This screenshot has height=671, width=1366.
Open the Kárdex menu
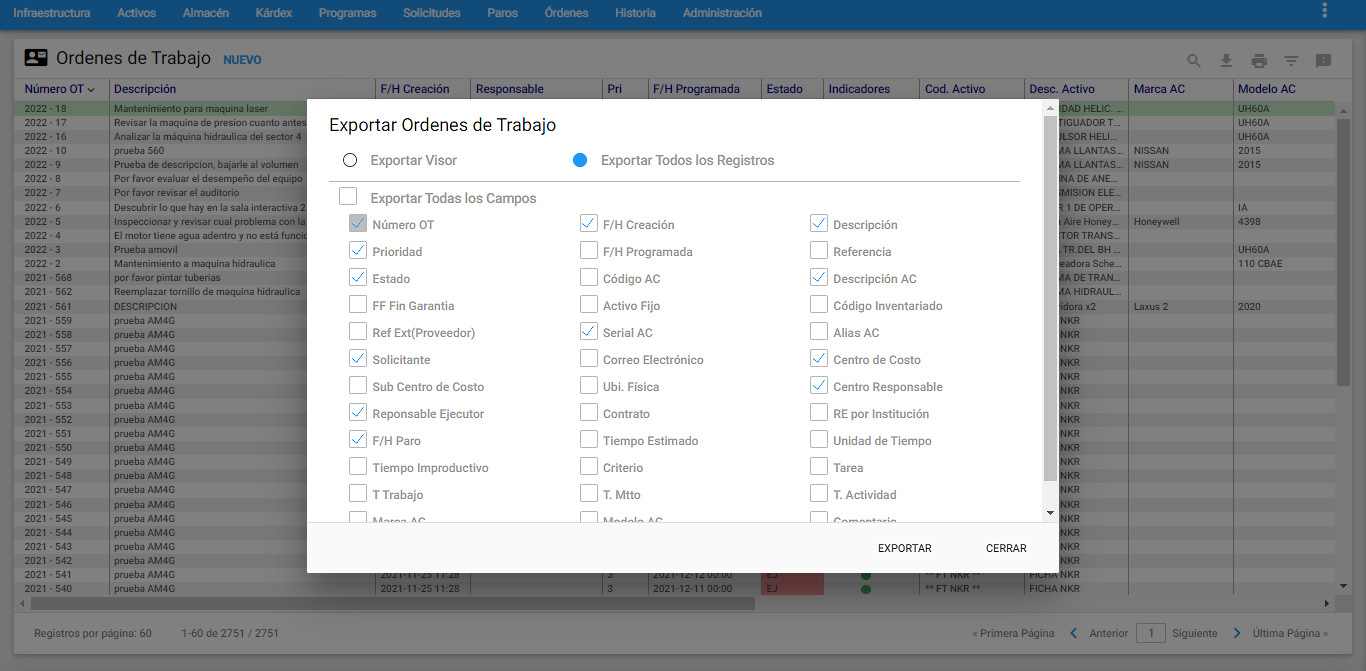[273, 13]
